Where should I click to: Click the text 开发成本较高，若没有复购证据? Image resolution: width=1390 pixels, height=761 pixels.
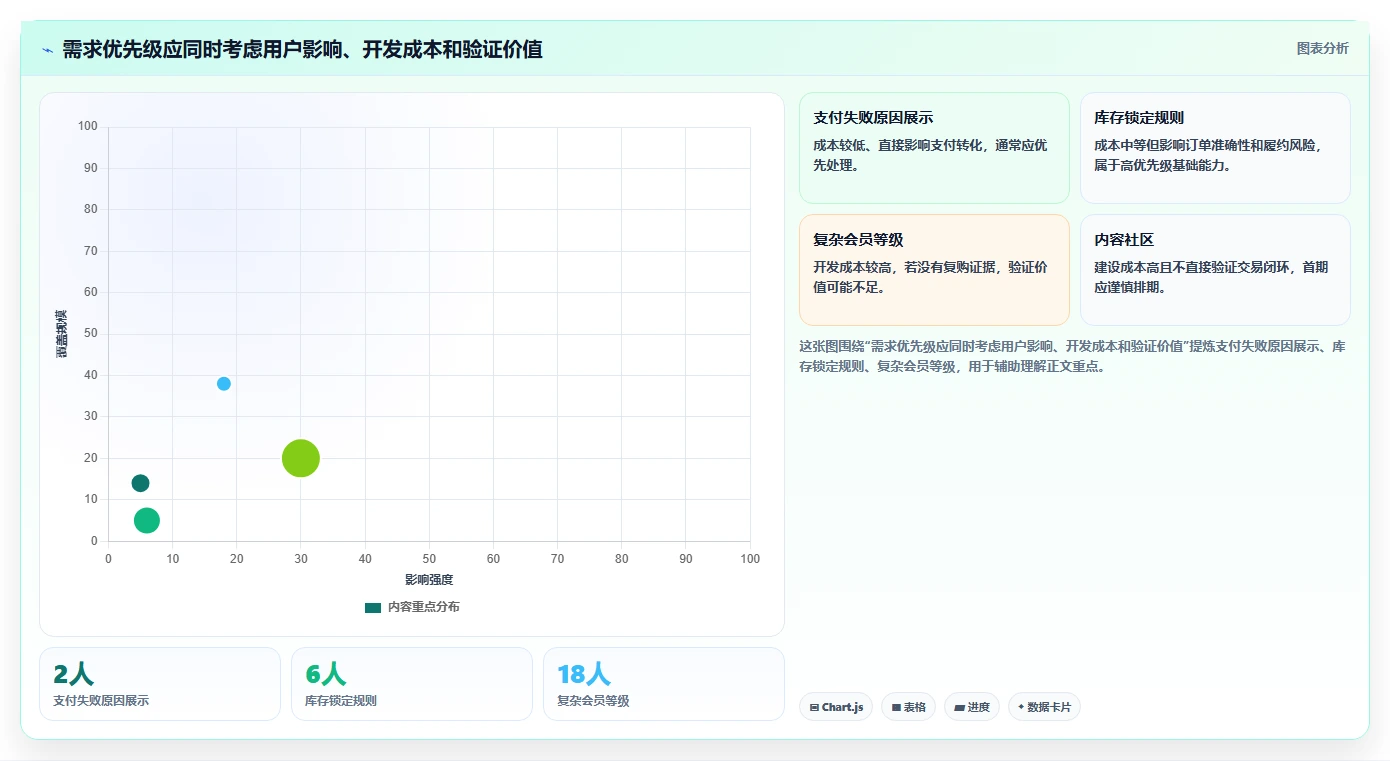(904, 267)
